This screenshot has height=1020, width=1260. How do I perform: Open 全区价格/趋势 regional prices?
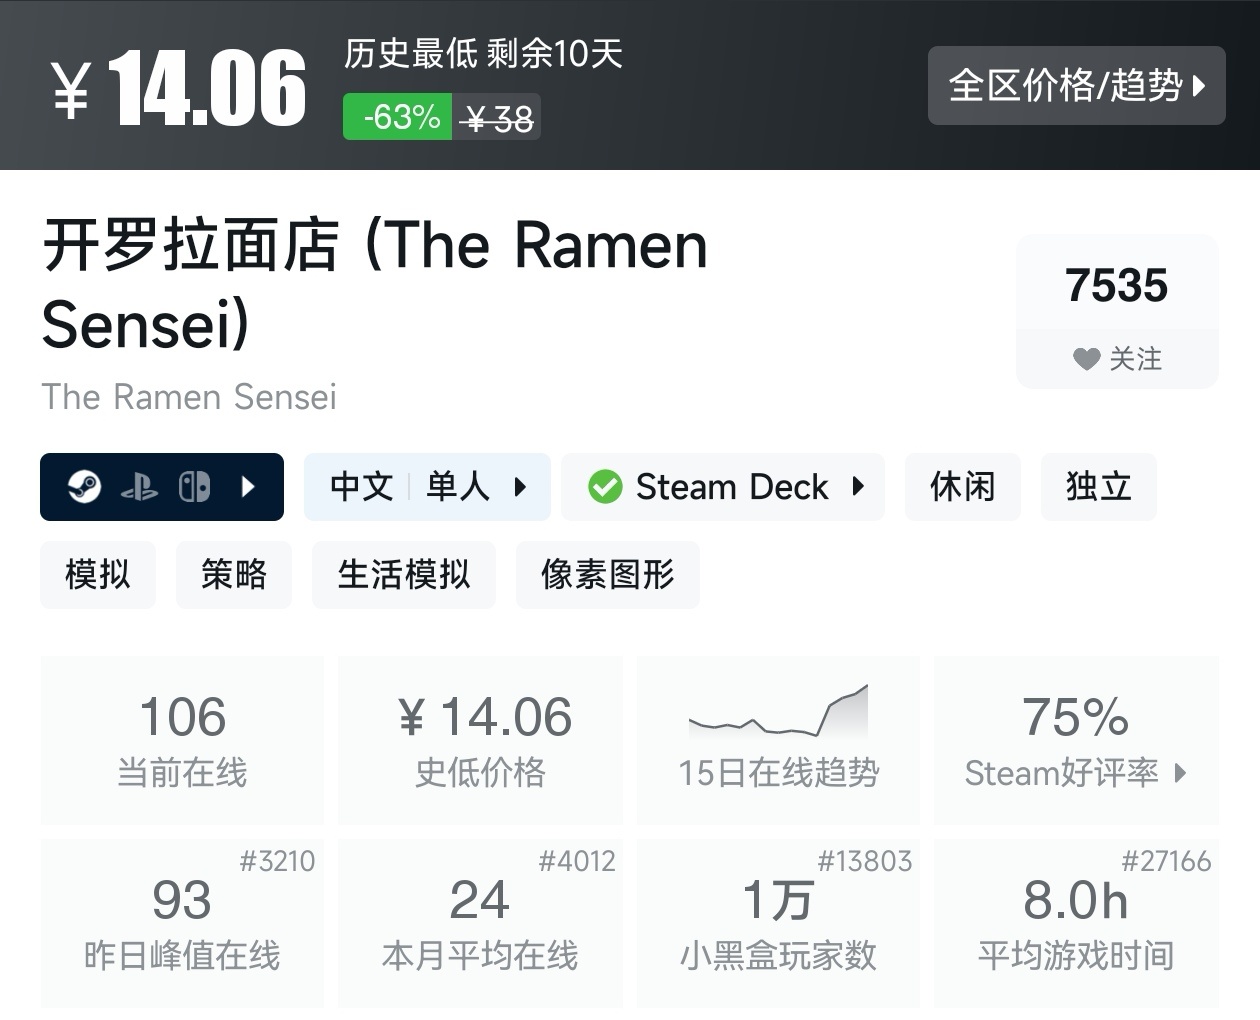(1076, 86)
